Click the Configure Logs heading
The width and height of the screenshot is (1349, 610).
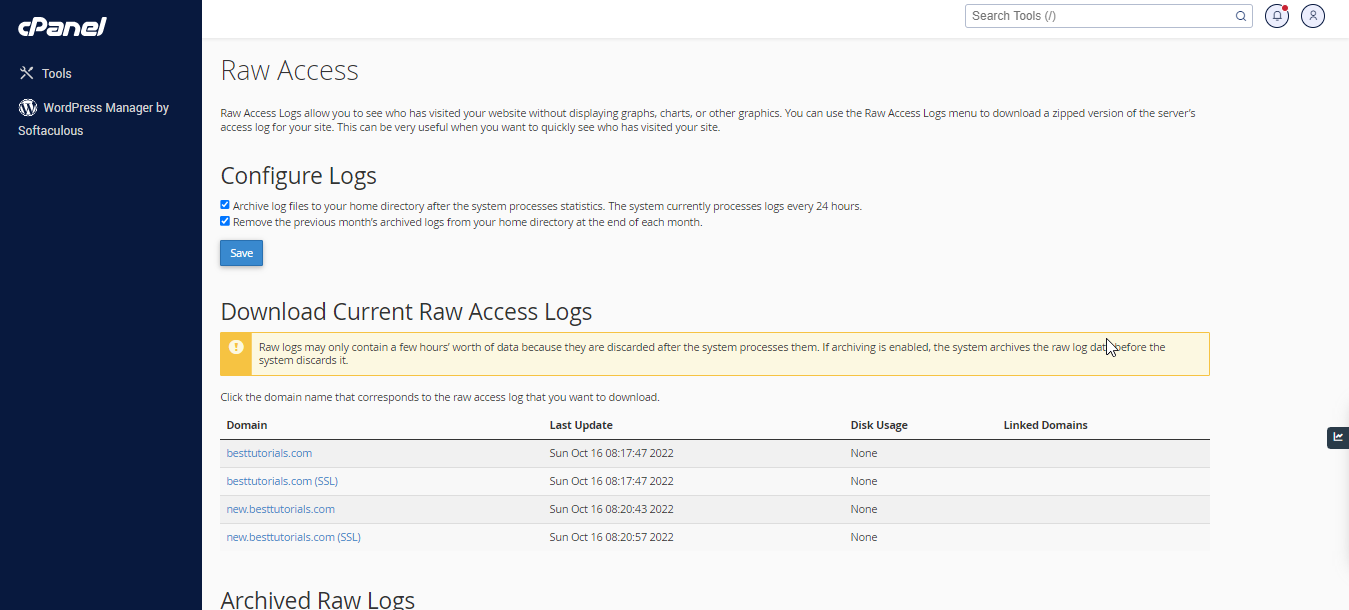tap(298, 176)
